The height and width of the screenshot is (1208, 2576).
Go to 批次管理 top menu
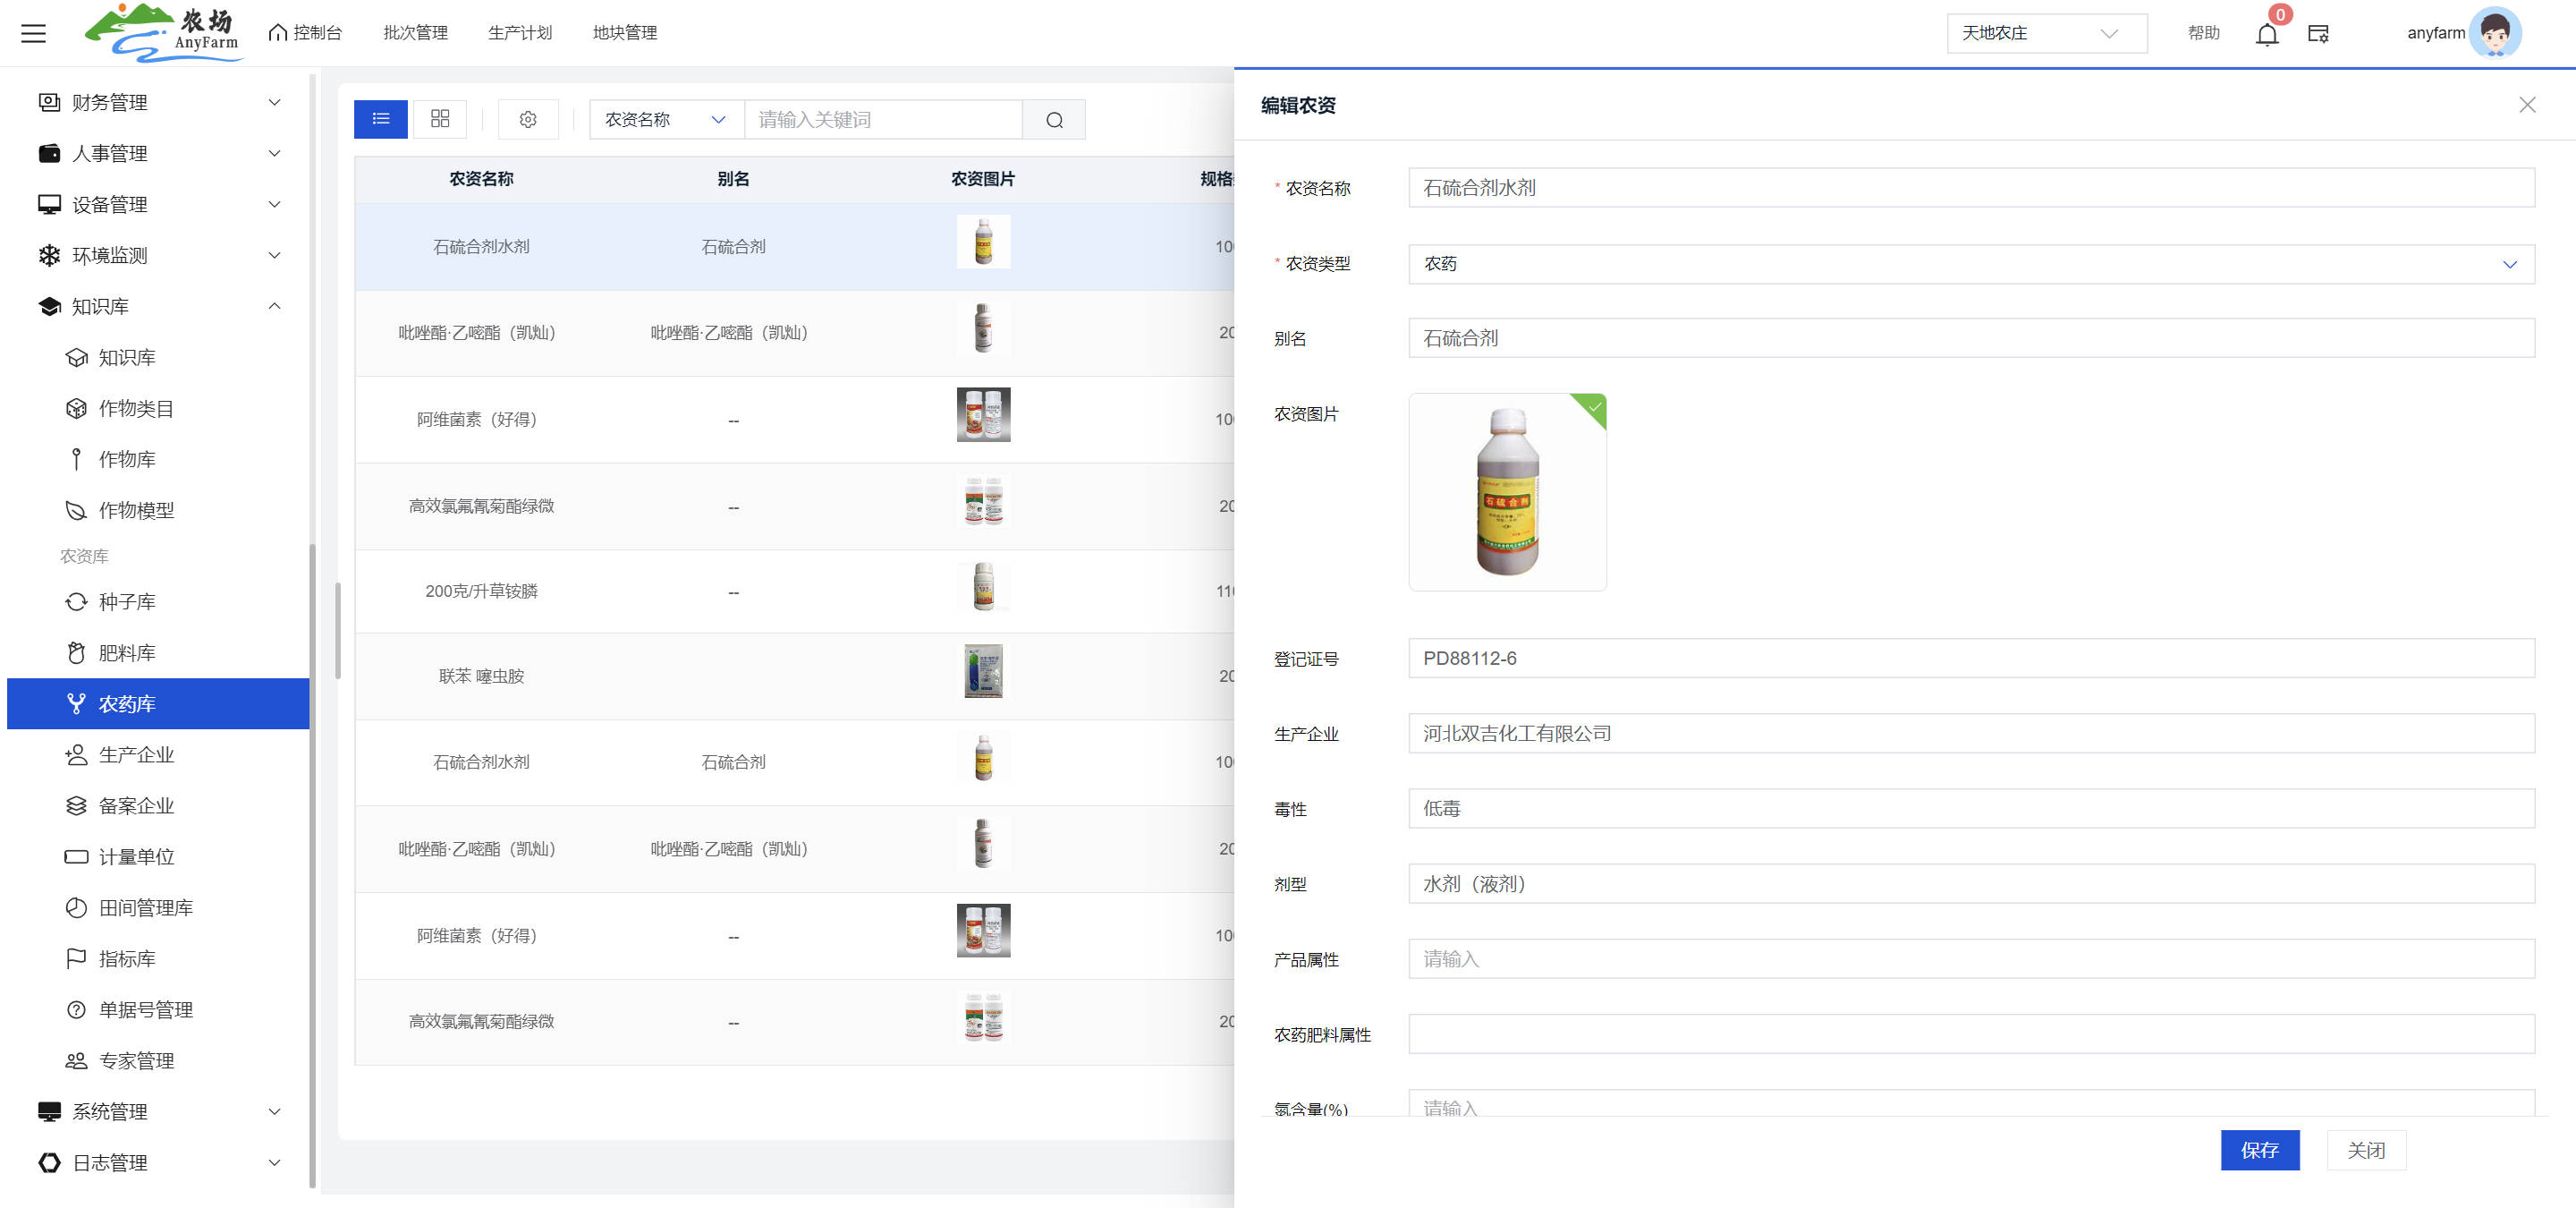coord(415,33)
